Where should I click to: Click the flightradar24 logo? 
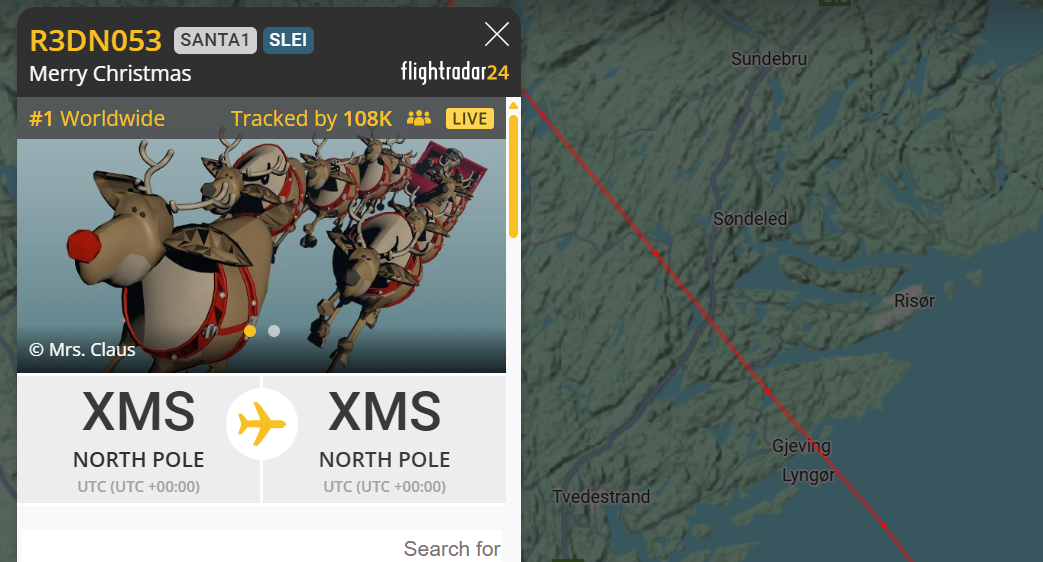455,72
